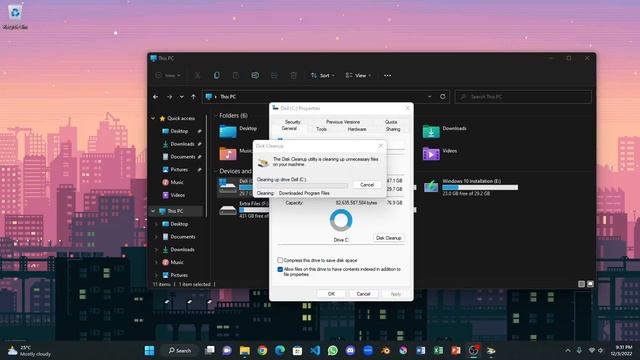The image size is (640, 360).
Task: Toggle Compress this drive to save disk space
Action: 280,260
